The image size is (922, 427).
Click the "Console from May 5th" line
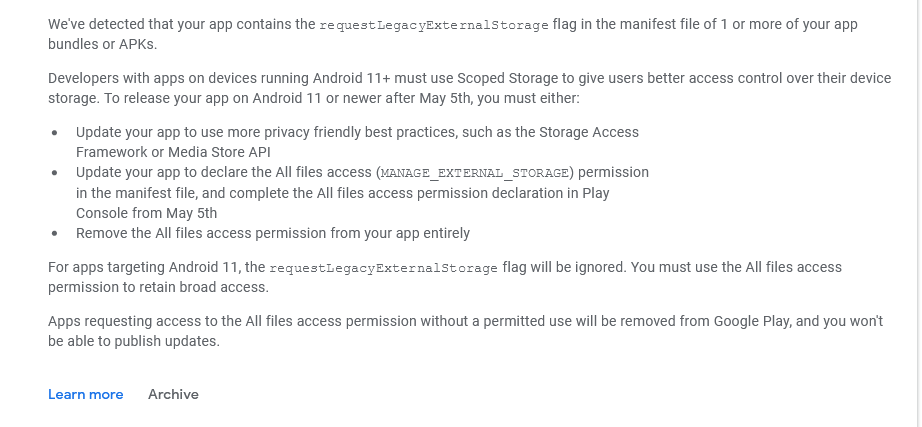[146, 212]
